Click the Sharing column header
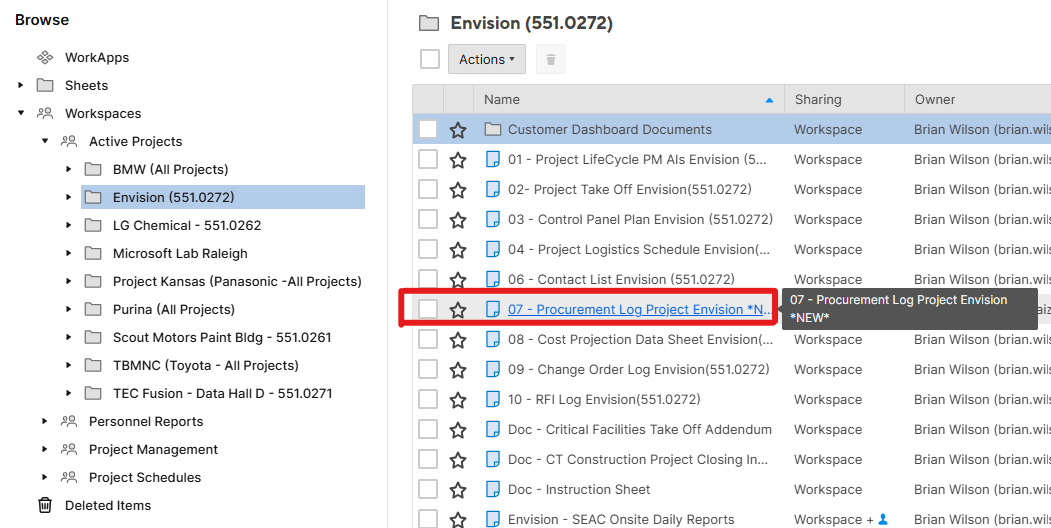 [817, 100]
